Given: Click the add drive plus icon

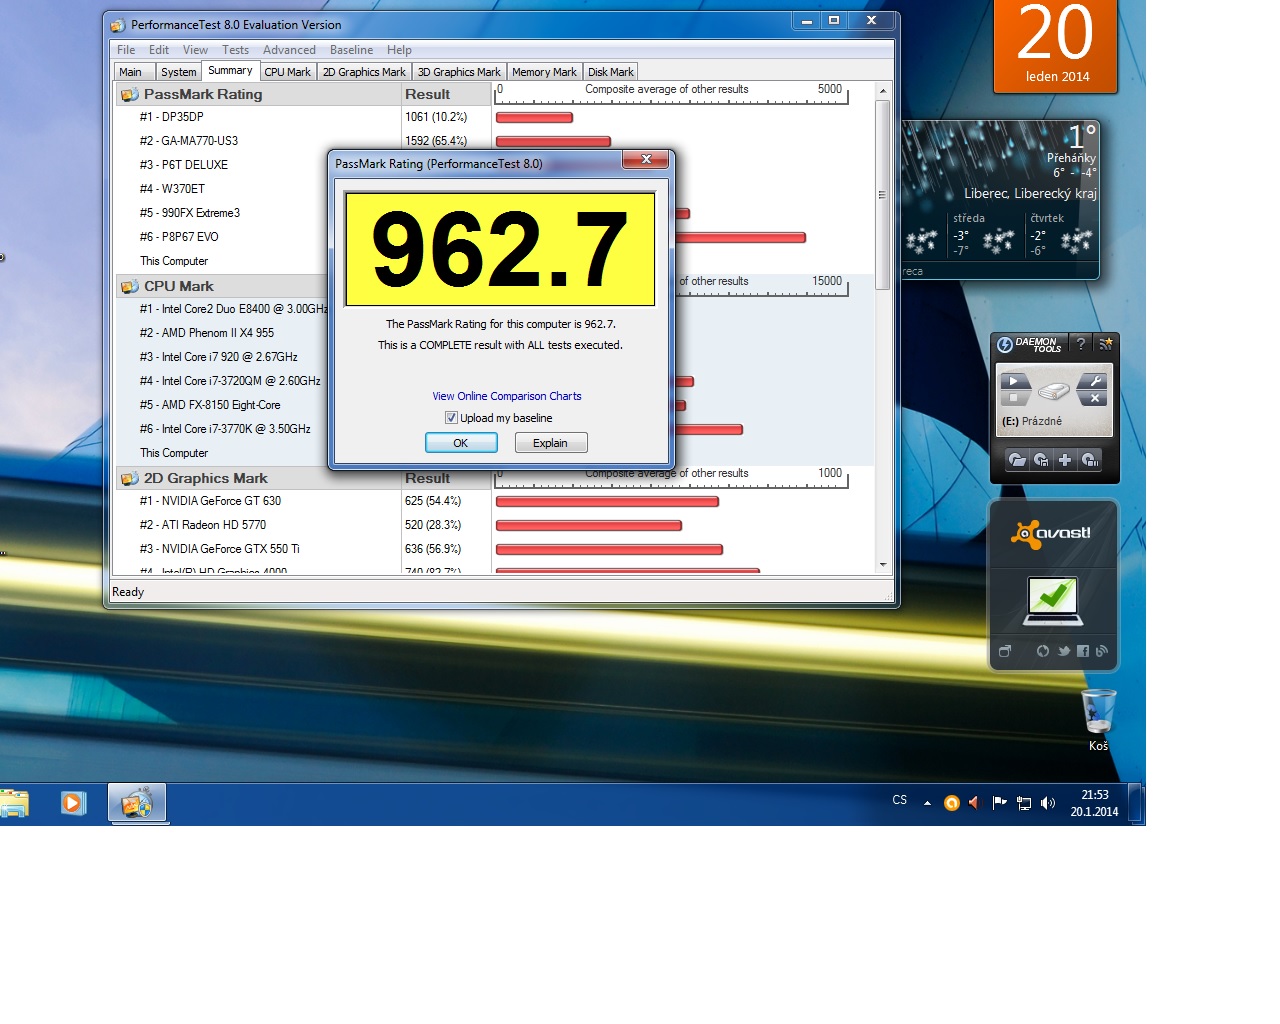Looking at the screenshot, I should coord(1065,460).
